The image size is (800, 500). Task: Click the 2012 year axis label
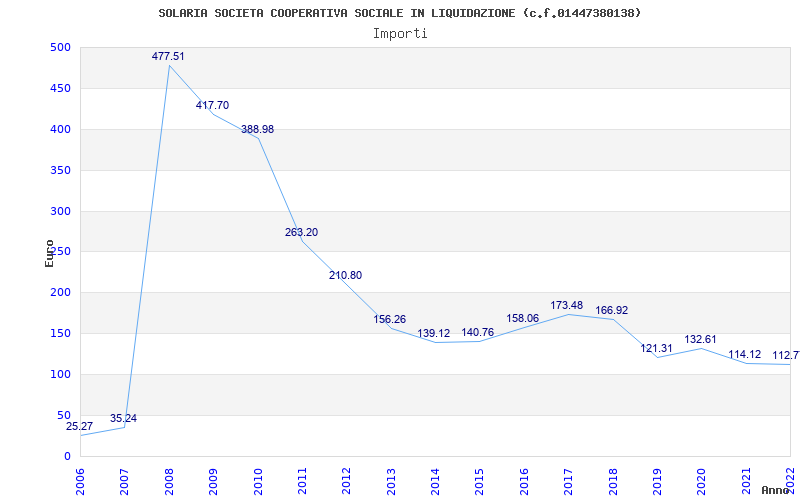point(346,481)
